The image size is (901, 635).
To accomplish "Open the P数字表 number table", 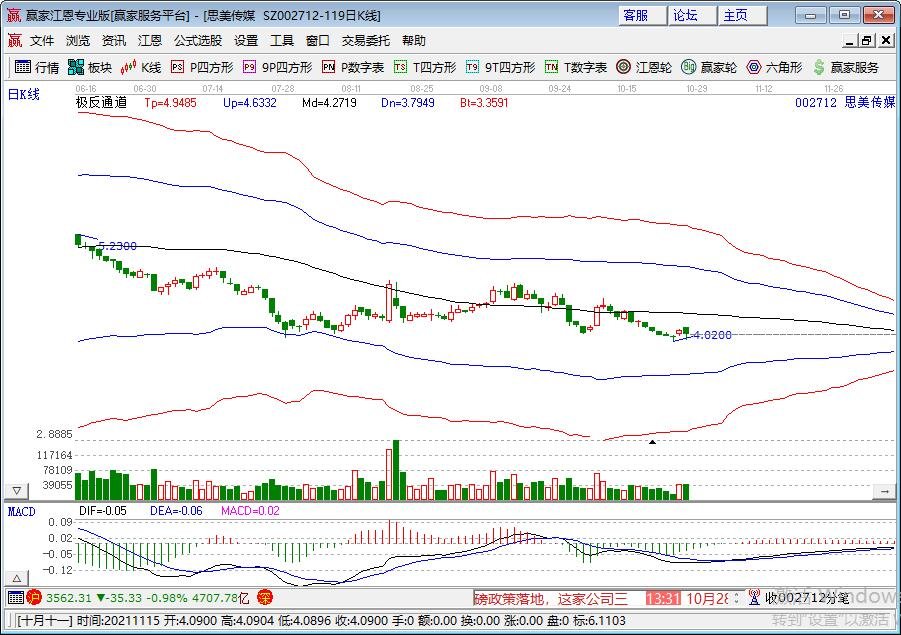I will tap(353, 67).
